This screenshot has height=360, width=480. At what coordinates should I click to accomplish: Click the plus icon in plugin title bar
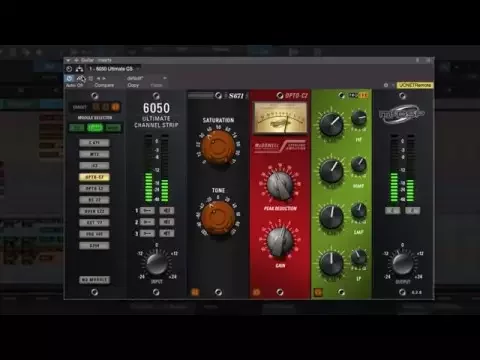pos(76,60)
